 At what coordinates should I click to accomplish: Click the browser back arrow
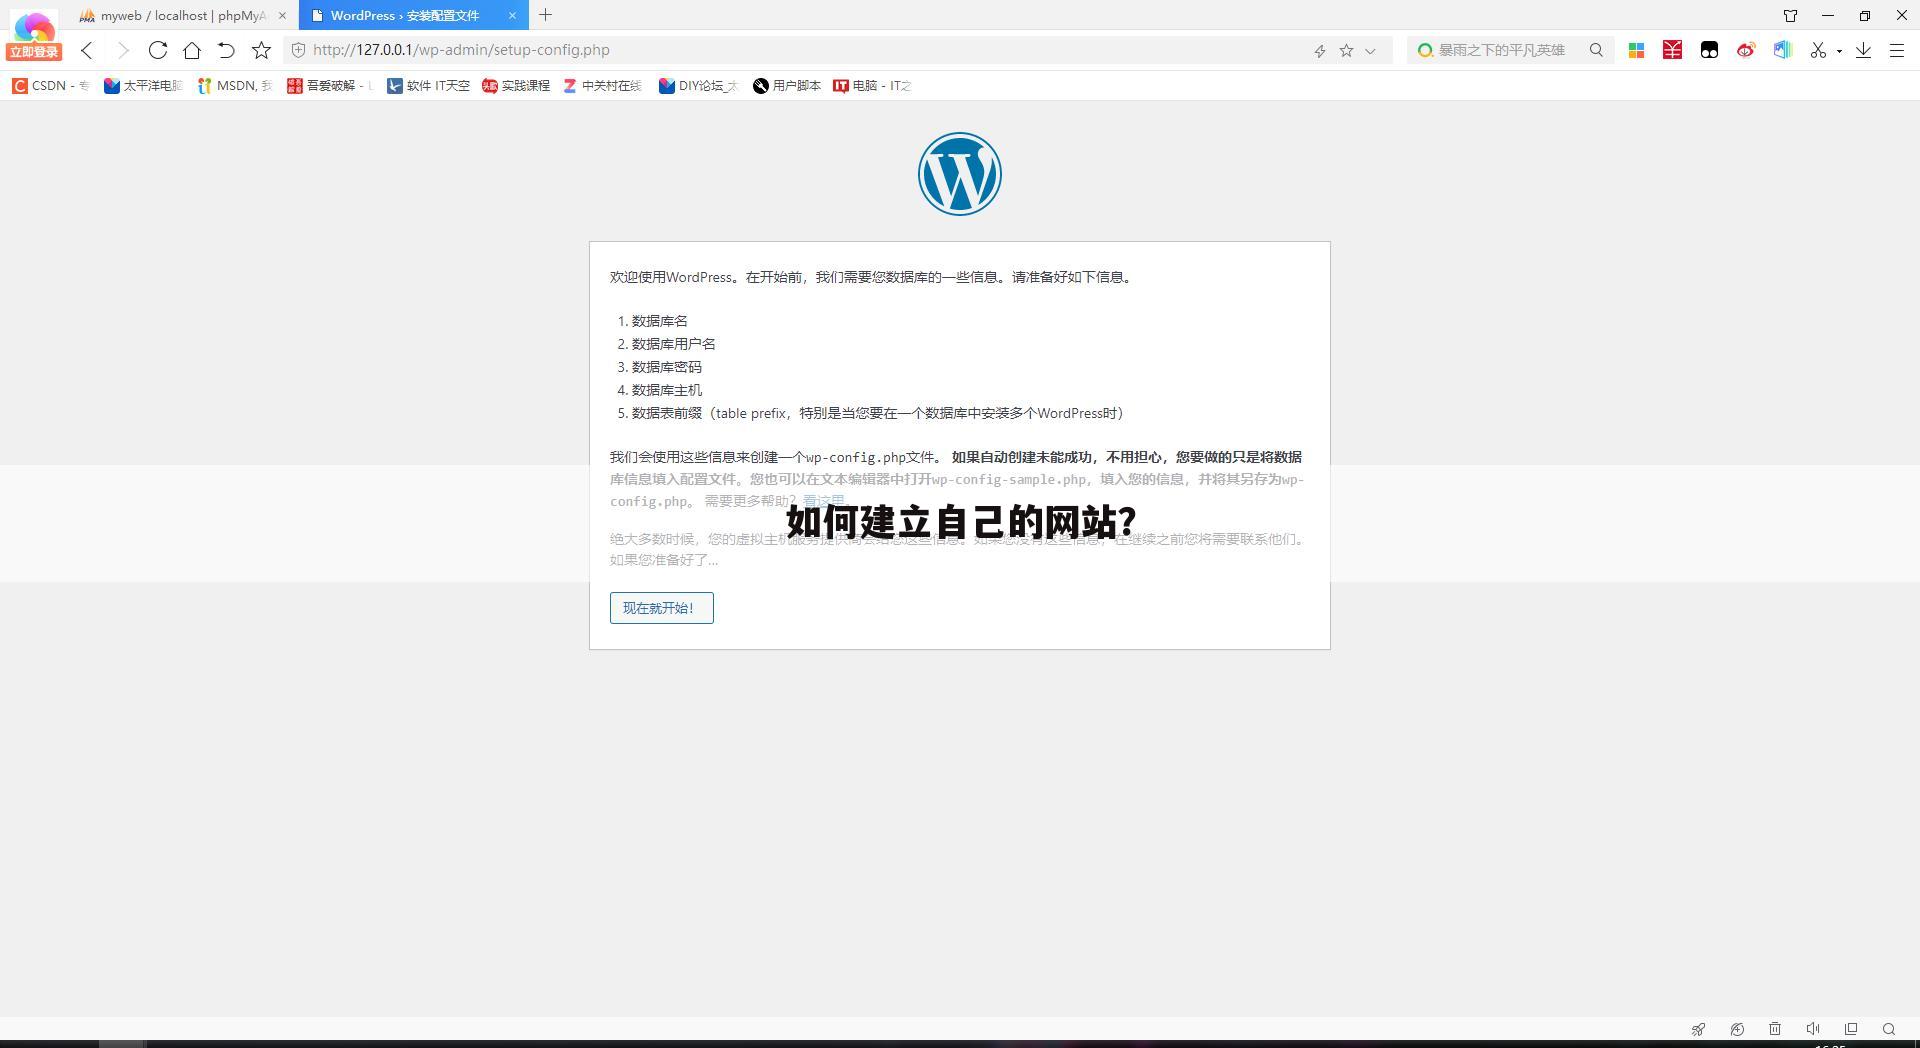pyautogui.click(x=87, y=50)
